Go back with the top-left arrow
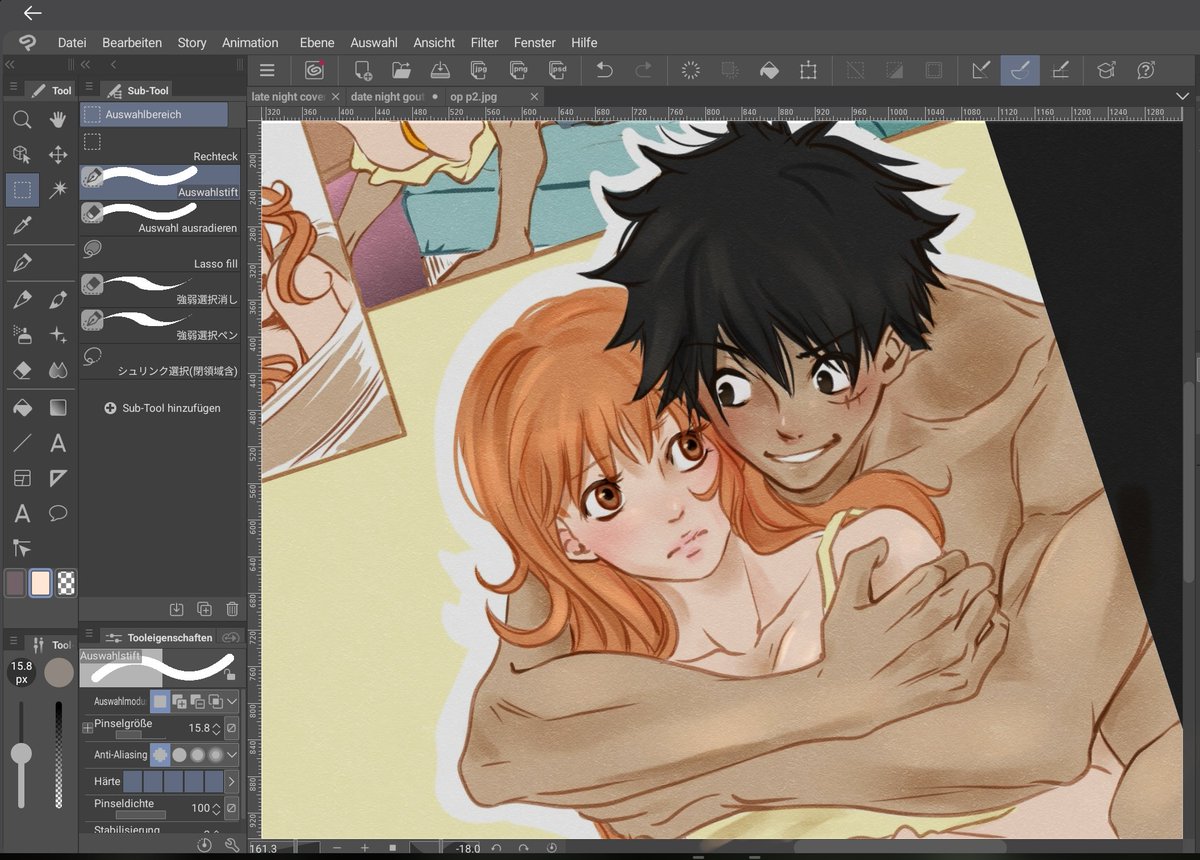 click(x=32, y=13)
